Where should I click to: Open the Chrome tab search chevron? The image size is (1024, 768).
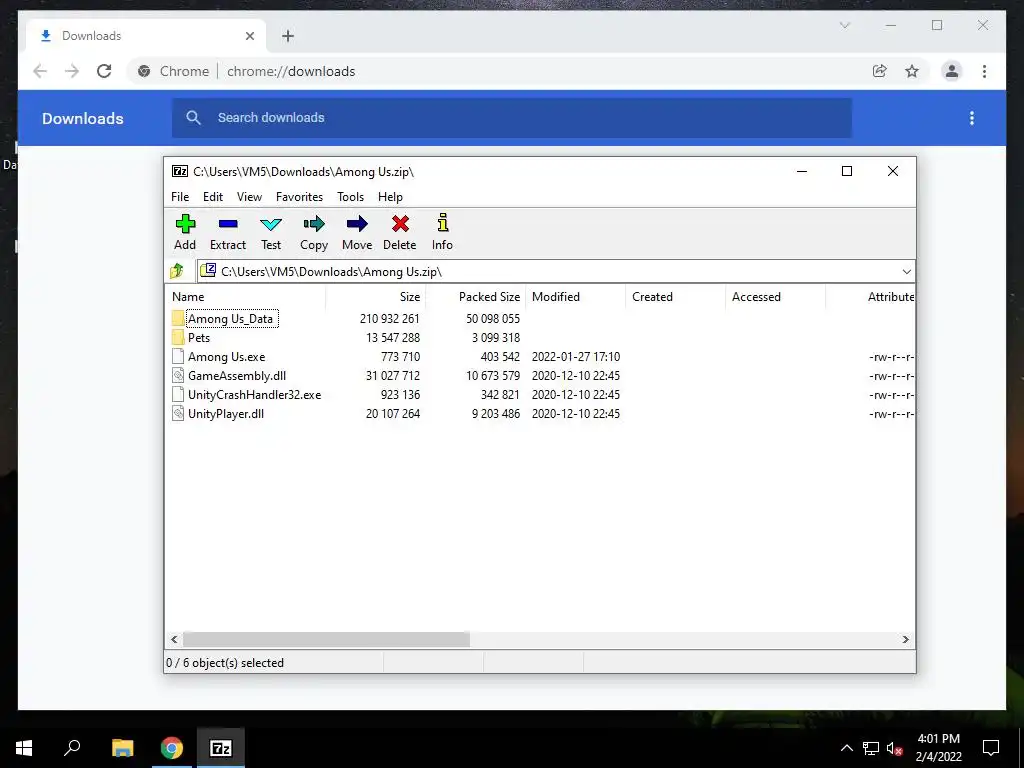tap(844, 25)
